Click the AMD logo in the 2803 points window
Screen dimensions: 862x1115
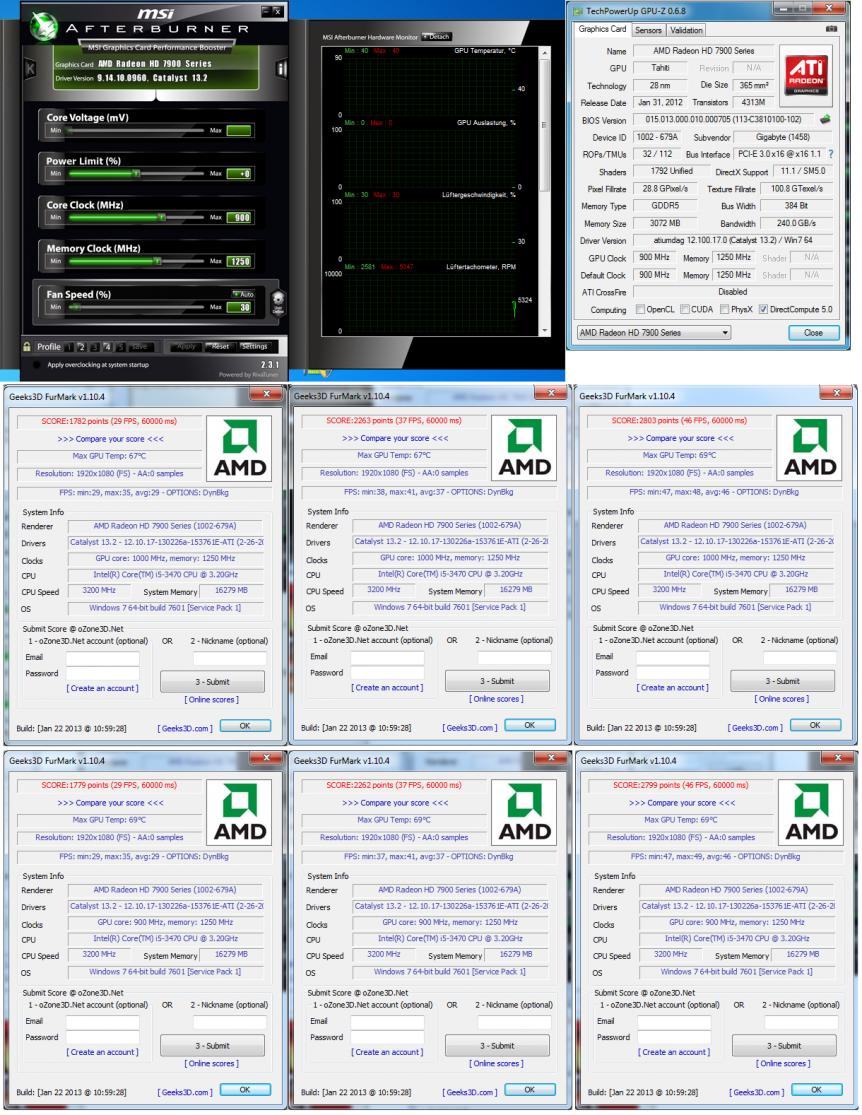coord(810,449)
